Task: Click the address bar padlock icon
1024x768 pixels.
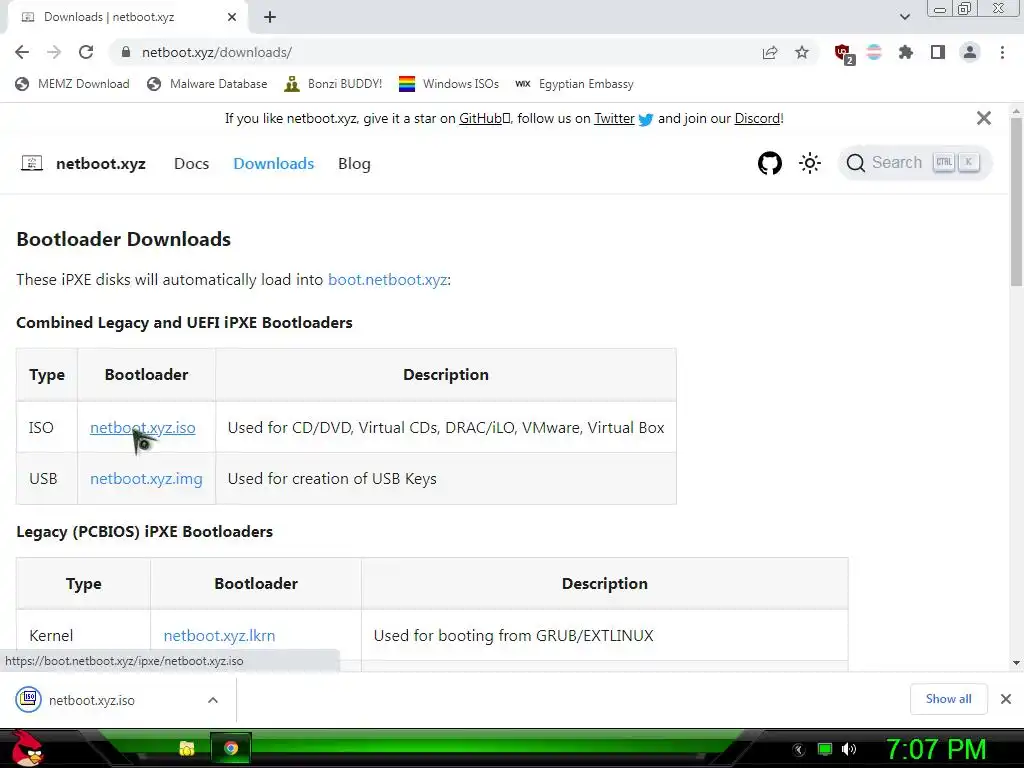Action: 126,52
